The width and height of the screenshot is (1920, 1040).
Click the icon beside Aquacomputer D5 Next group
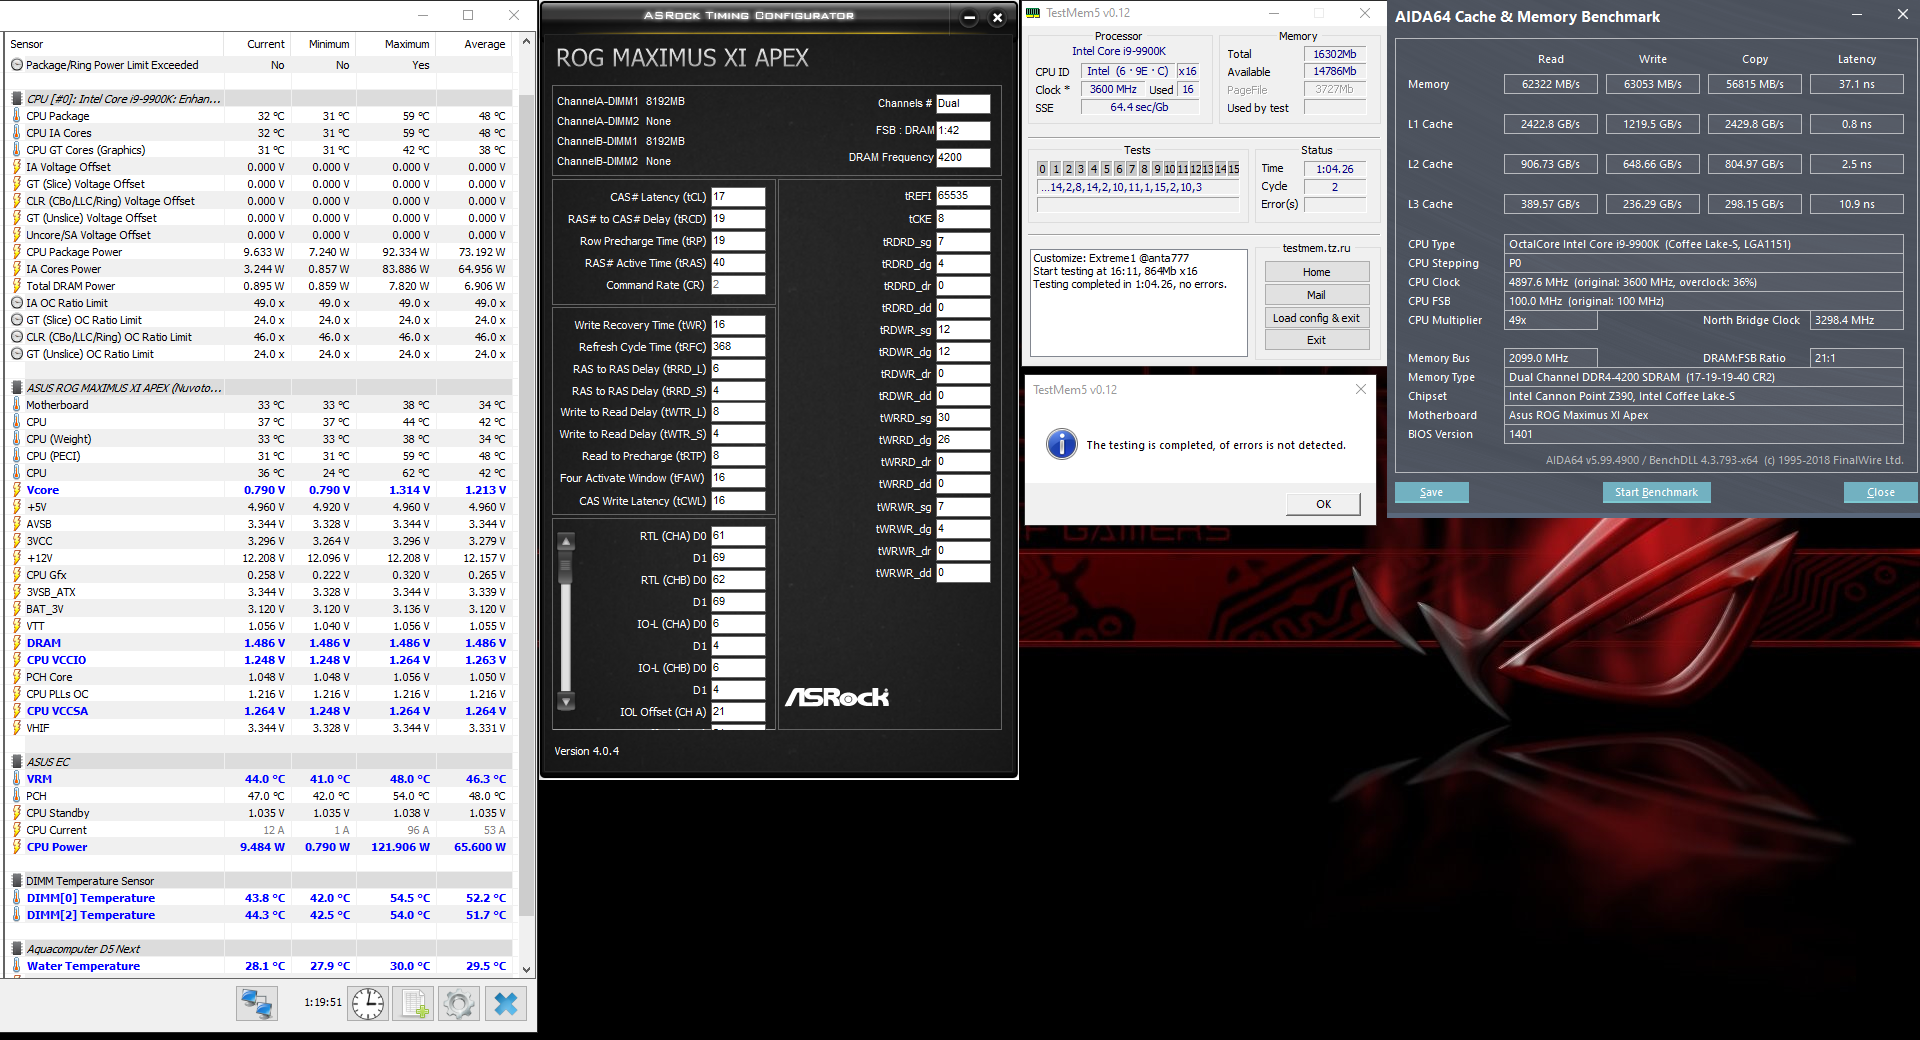pos(17,949)
